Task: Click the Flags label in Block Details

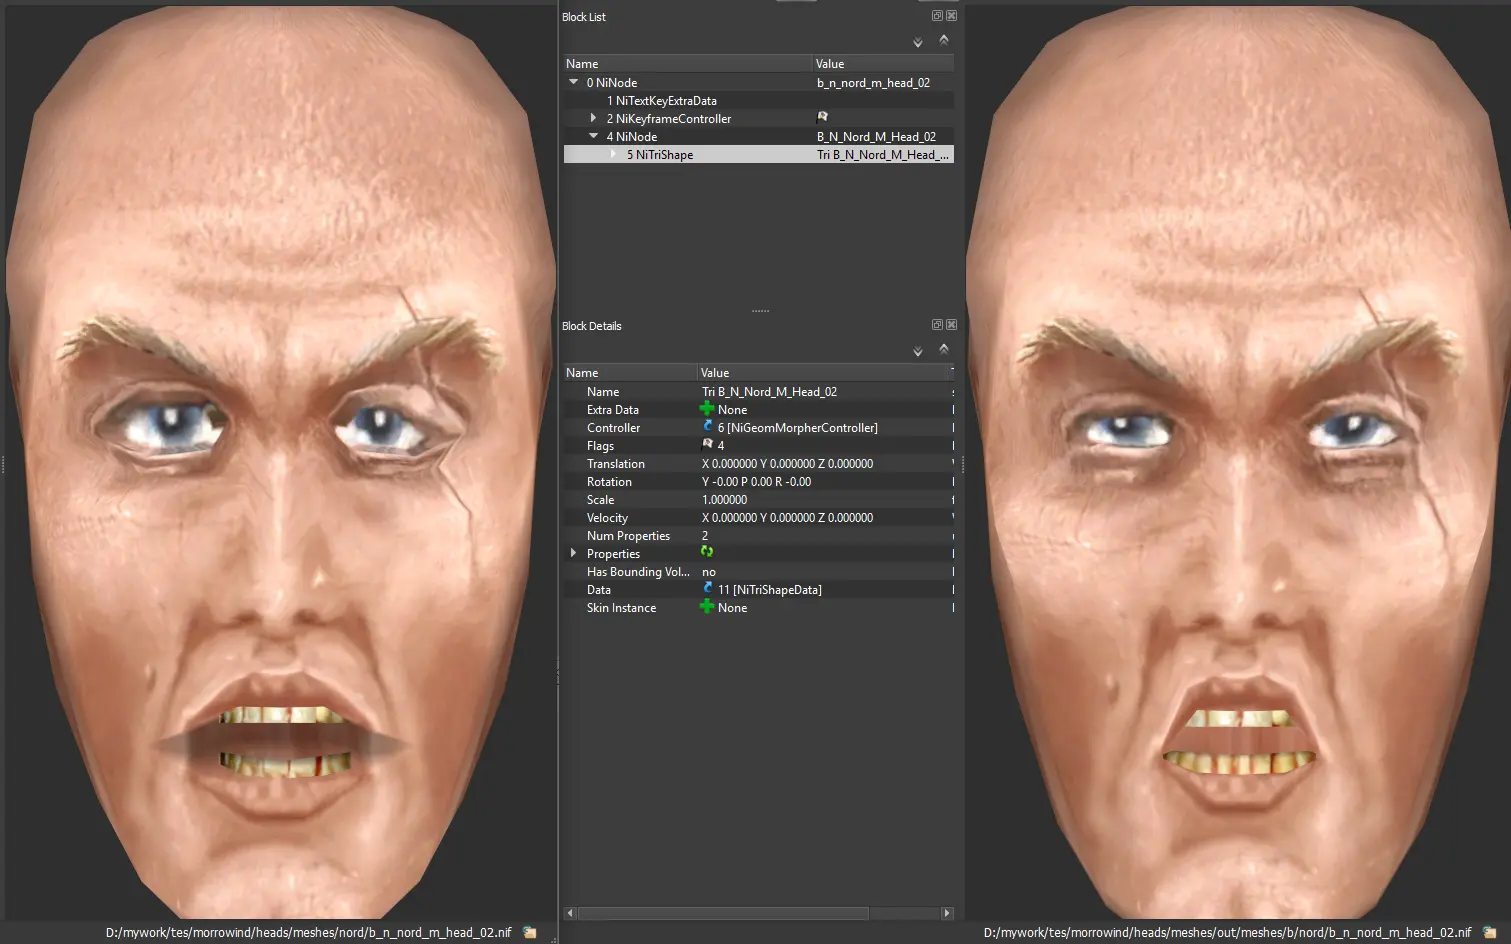Action: coord(600,446)
